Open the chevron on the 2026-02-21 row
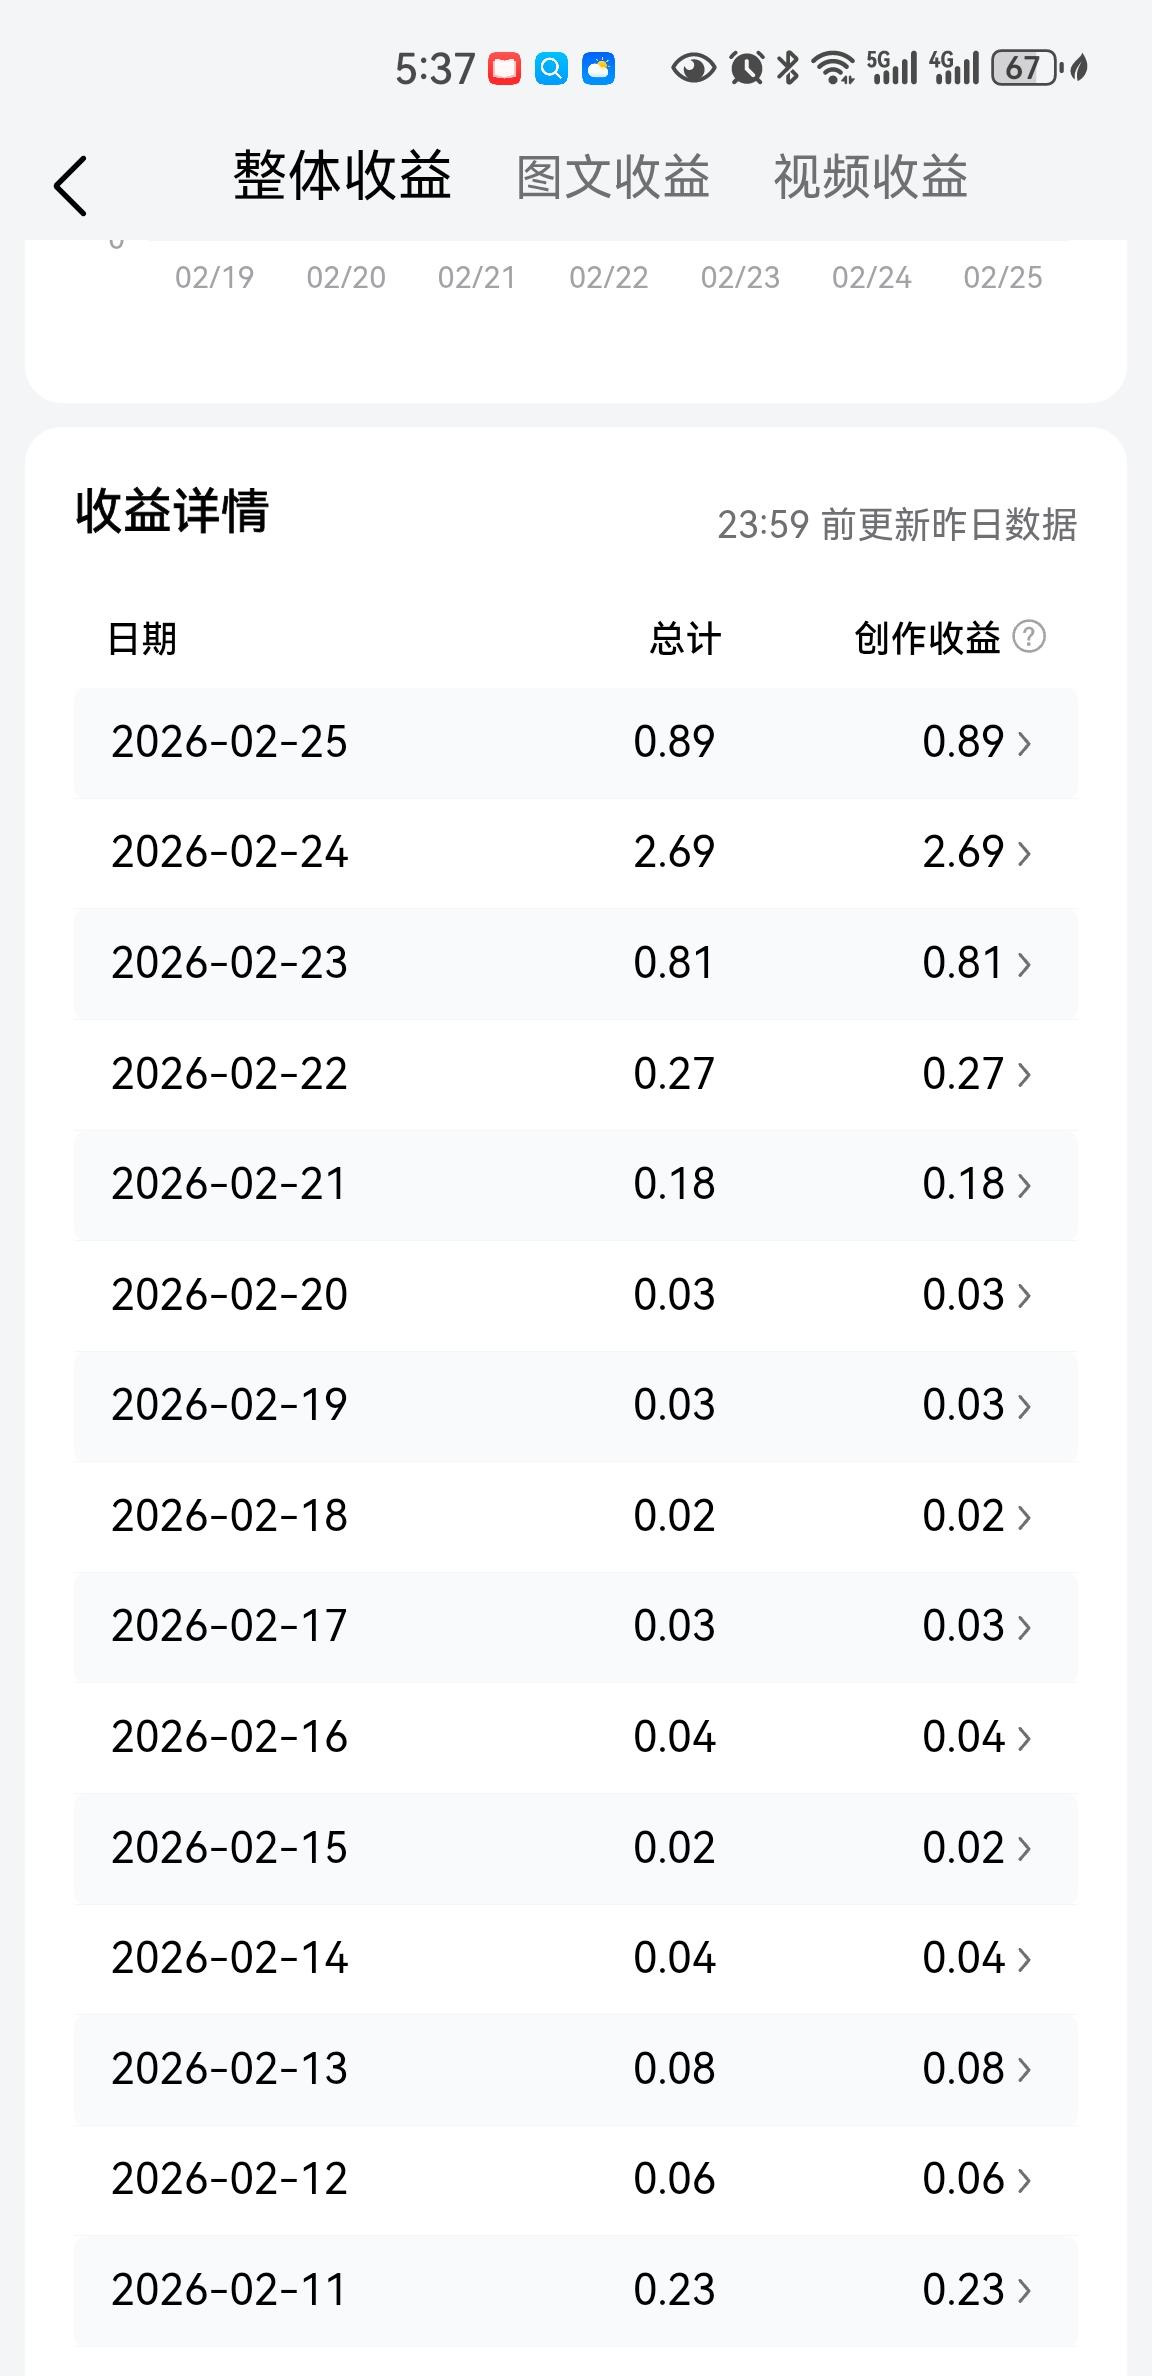The width and height of the screenshot is (1152, 2376). click(1024, 1185)
